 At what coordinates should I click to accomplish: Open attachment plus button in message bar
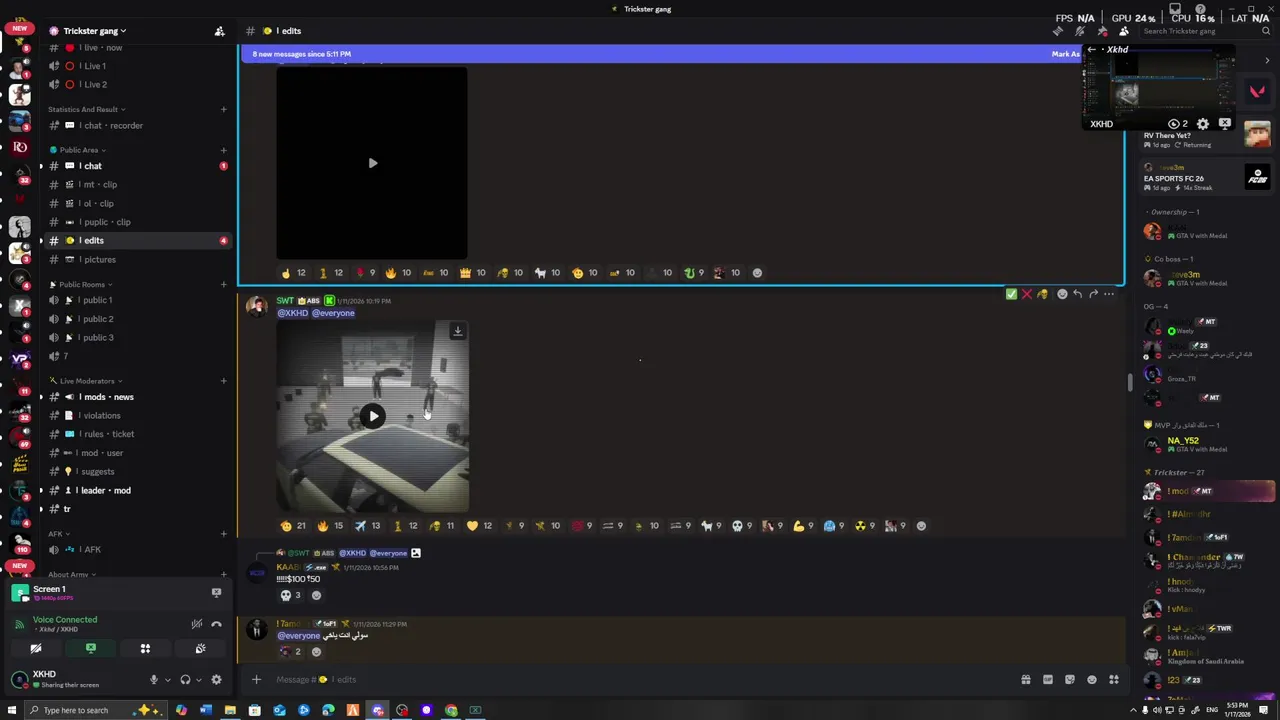[x=256, y=680]
